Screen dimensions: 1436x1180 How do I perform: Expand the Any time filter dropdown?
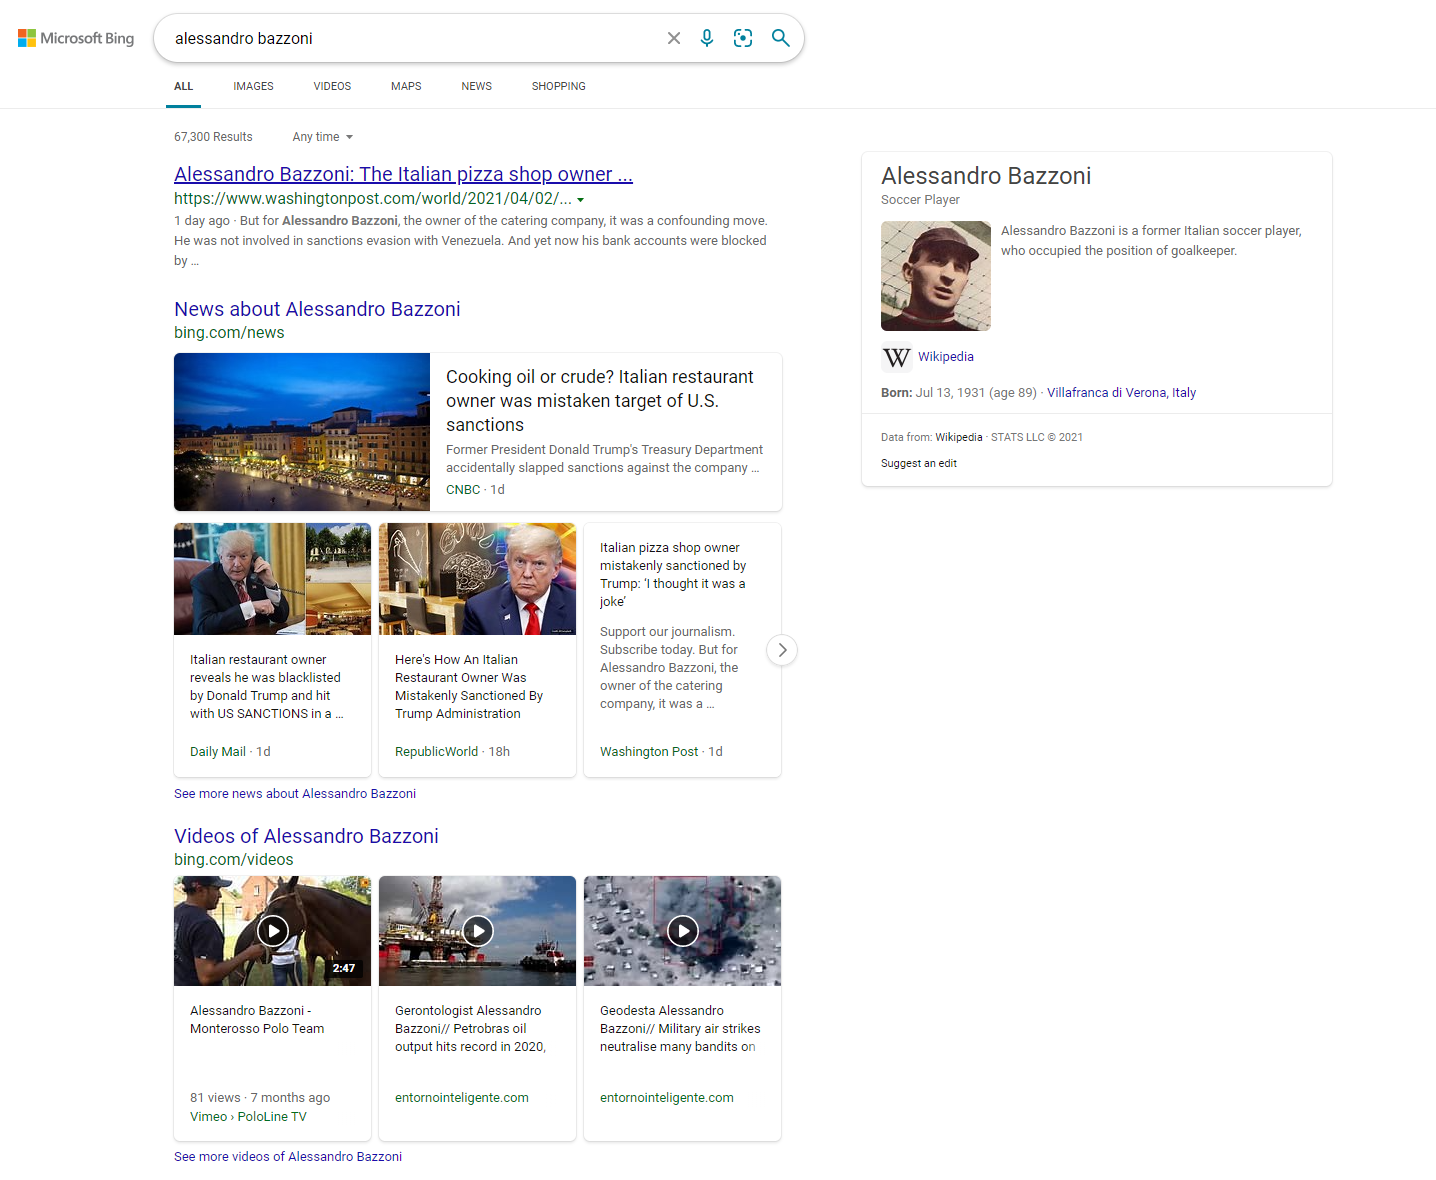coord(323,137)
